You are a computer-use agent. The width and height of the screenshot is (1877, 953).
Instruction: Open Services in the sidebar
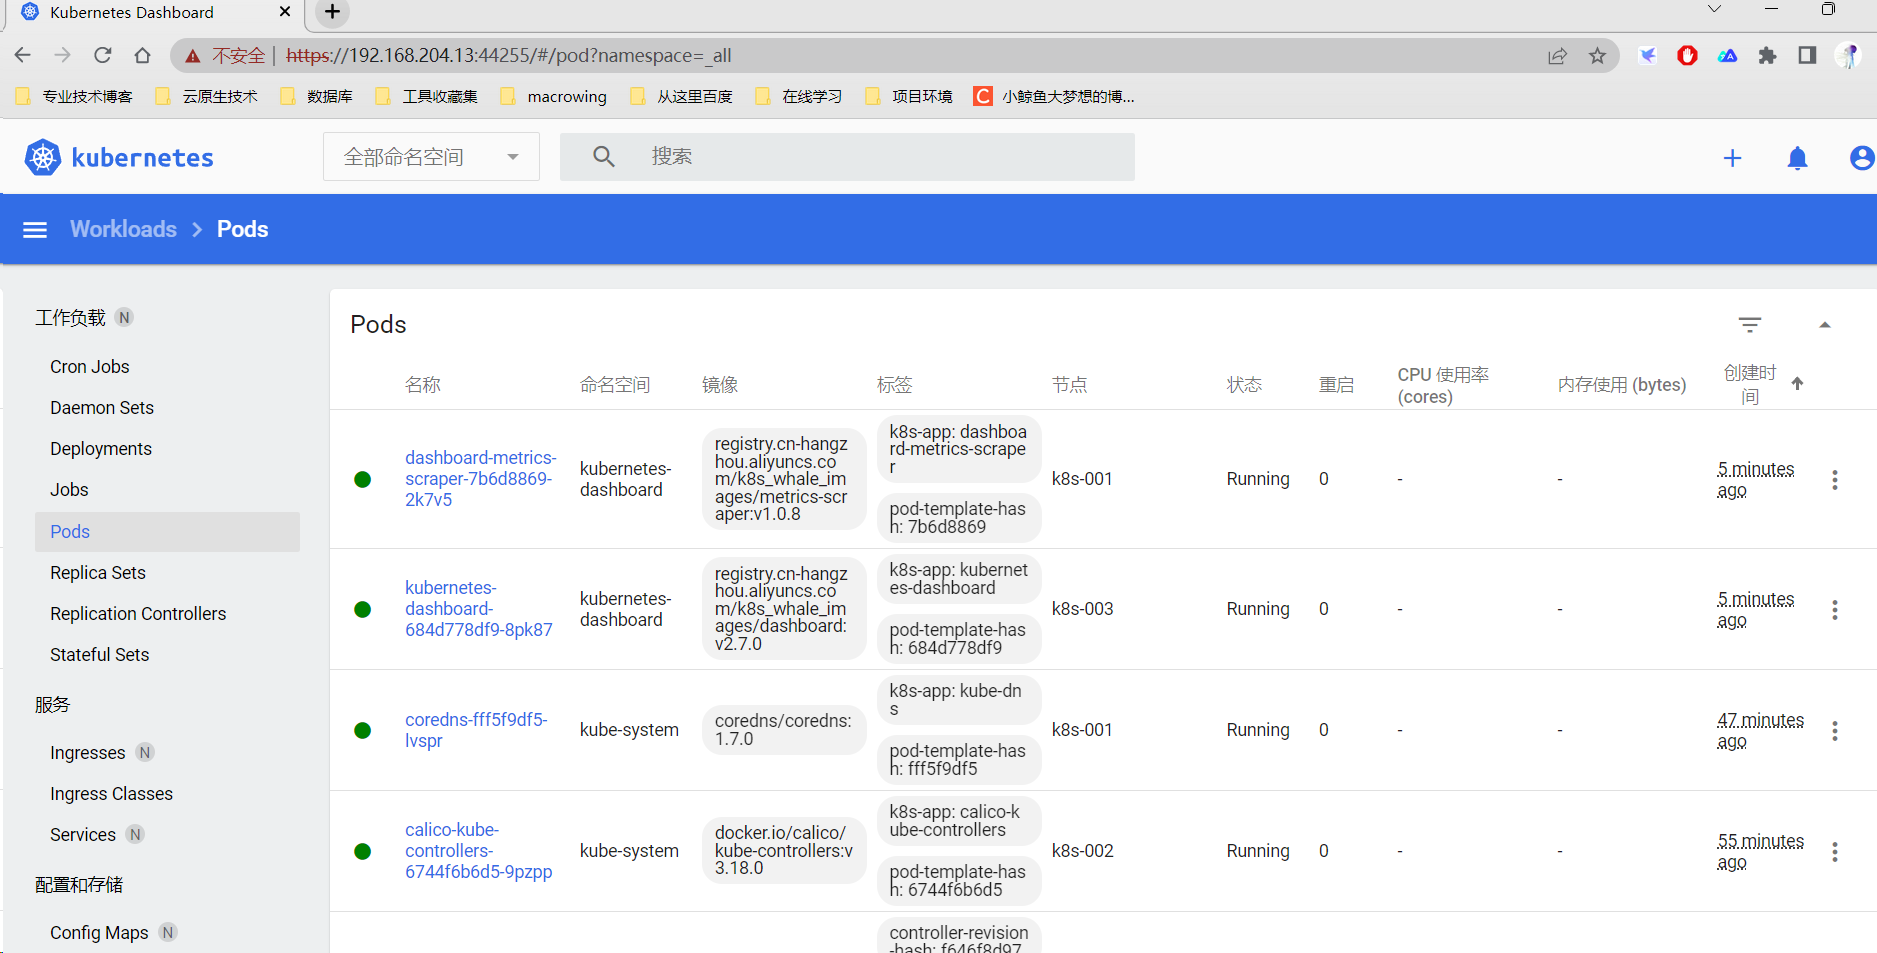(x=83, y=835)
